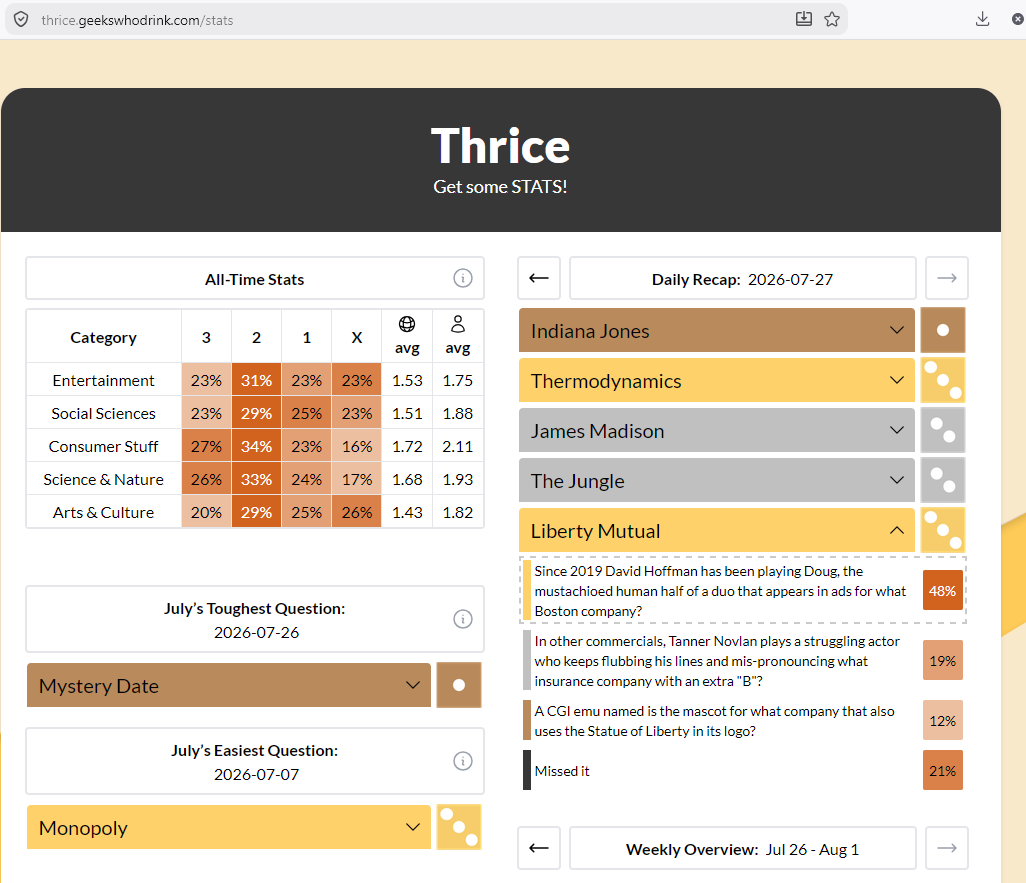Click the Category column header

click(x=103, y=337)
